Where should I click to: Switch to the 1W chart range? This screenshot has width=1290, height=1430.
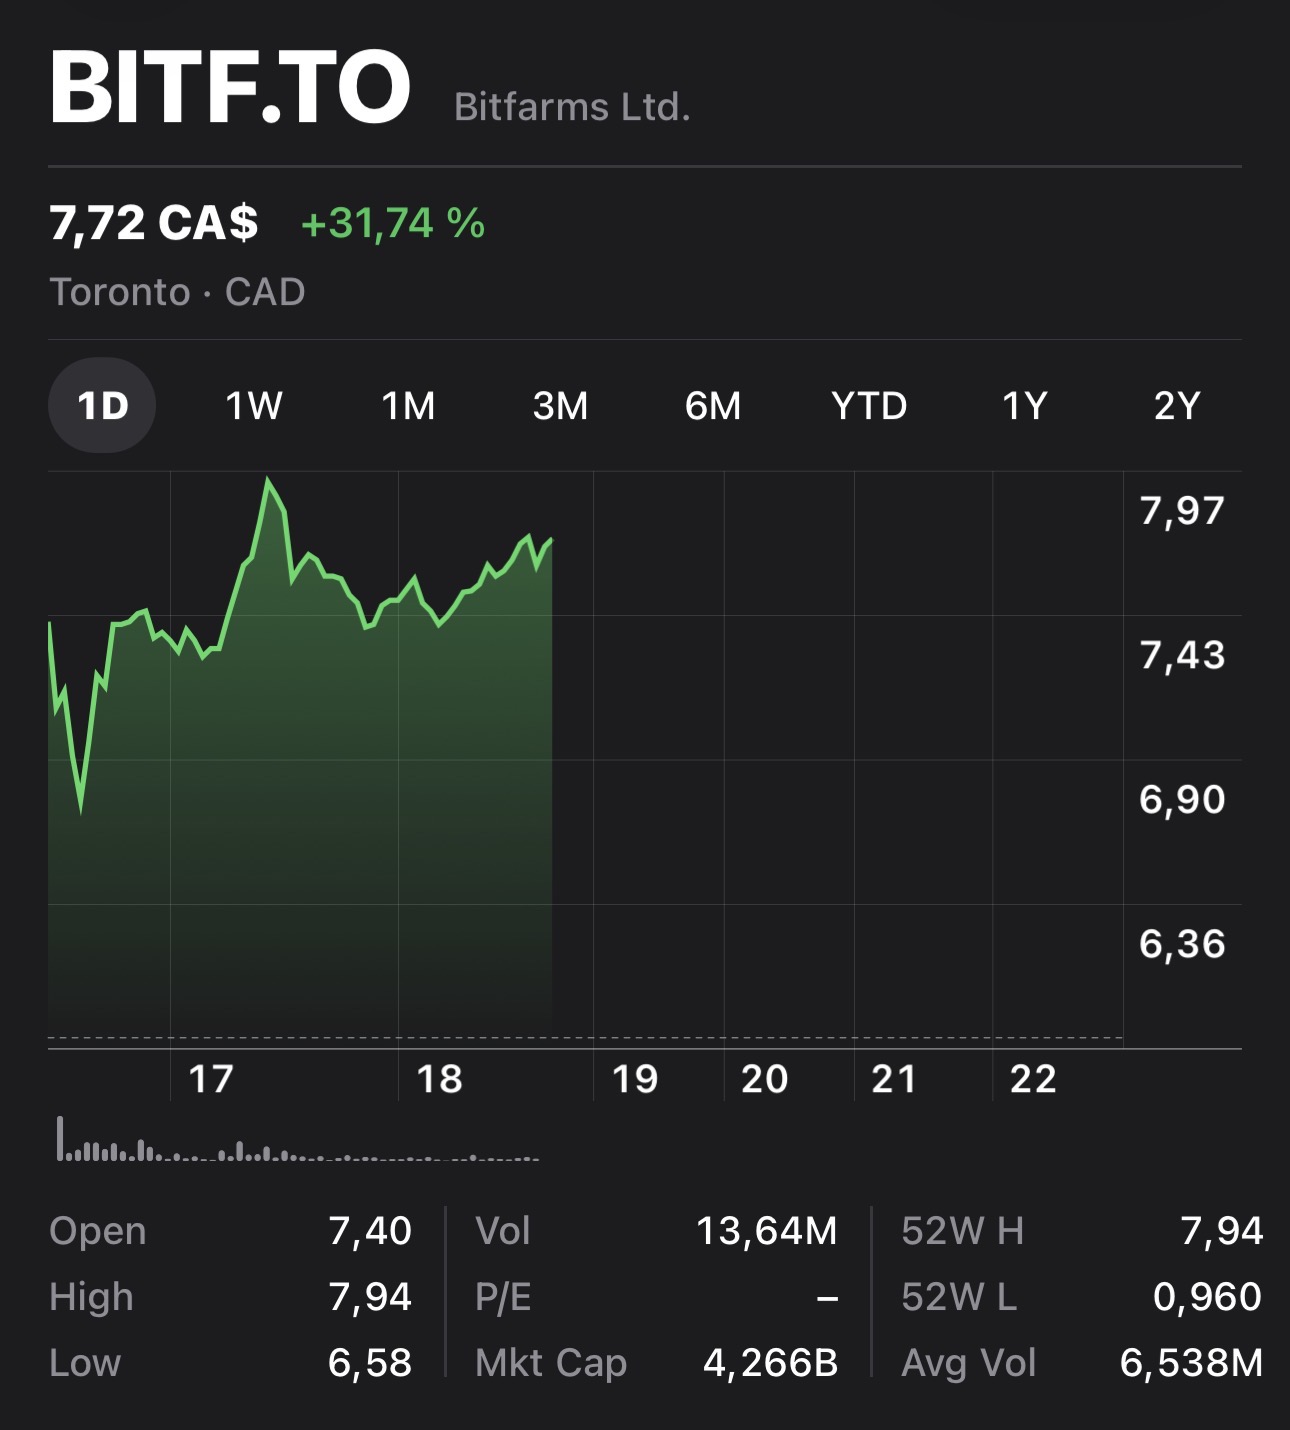(x=254, y=406)
